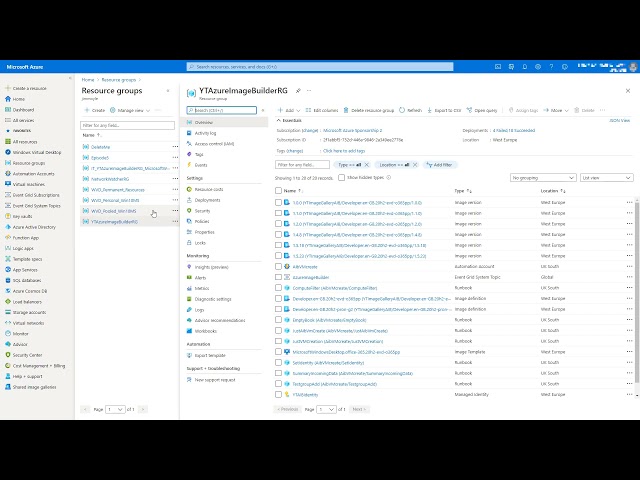Screen dimensions: 640x480
Task: Click here to add tags link
Action: [x=344, y=151]
